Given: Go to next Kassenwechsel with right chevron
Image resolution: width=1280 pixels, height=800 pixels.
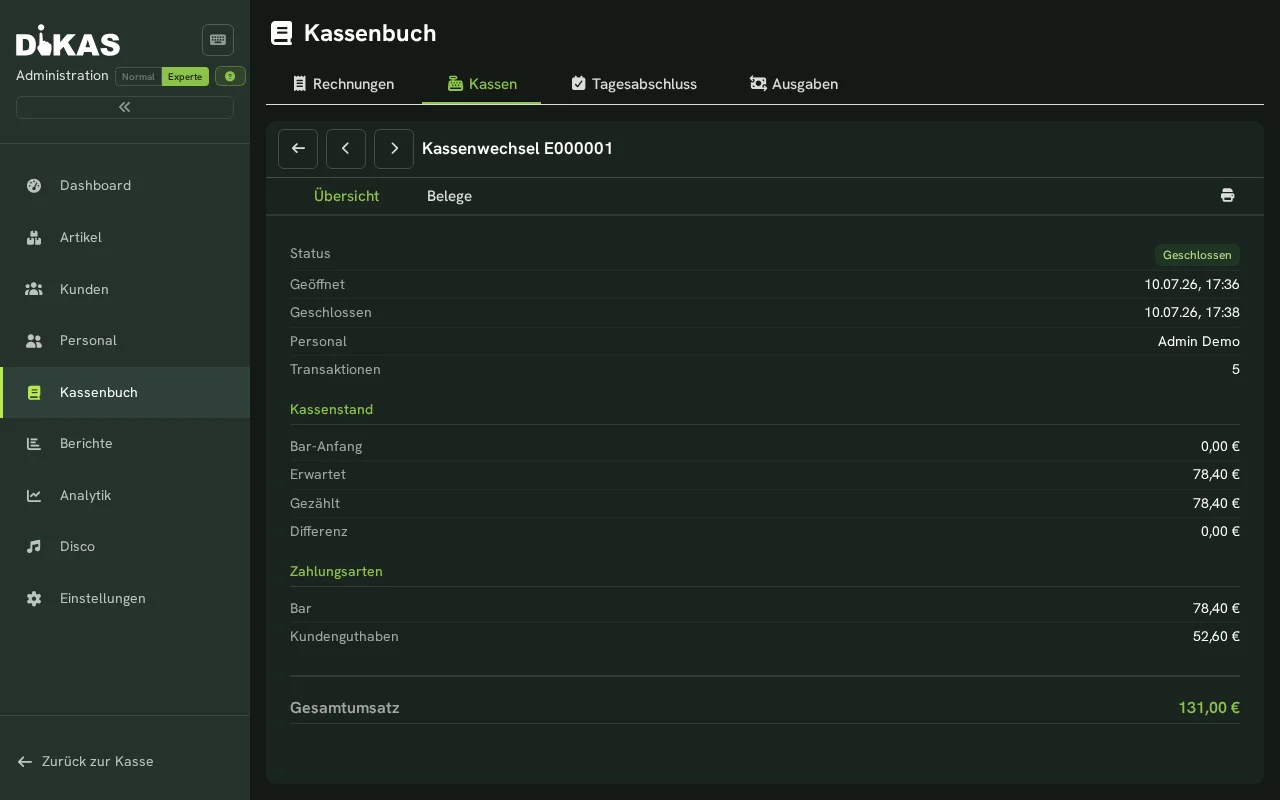Looking at the screenshot, I should pos(394,148).
